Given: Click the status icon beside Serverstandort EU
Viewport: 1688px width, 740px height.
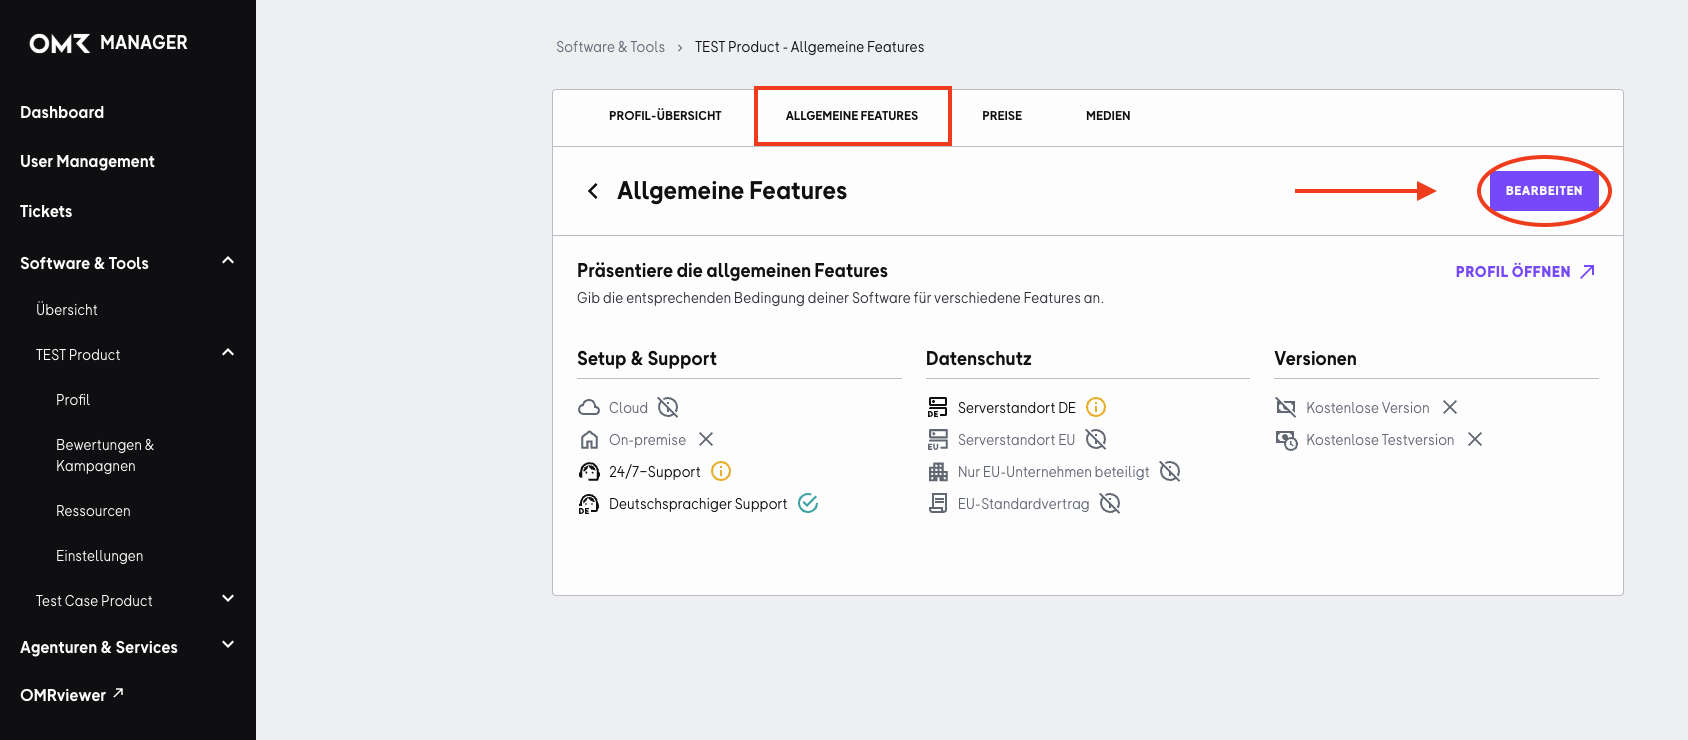Looking at the screenshot, I should tap(1096, 439).
